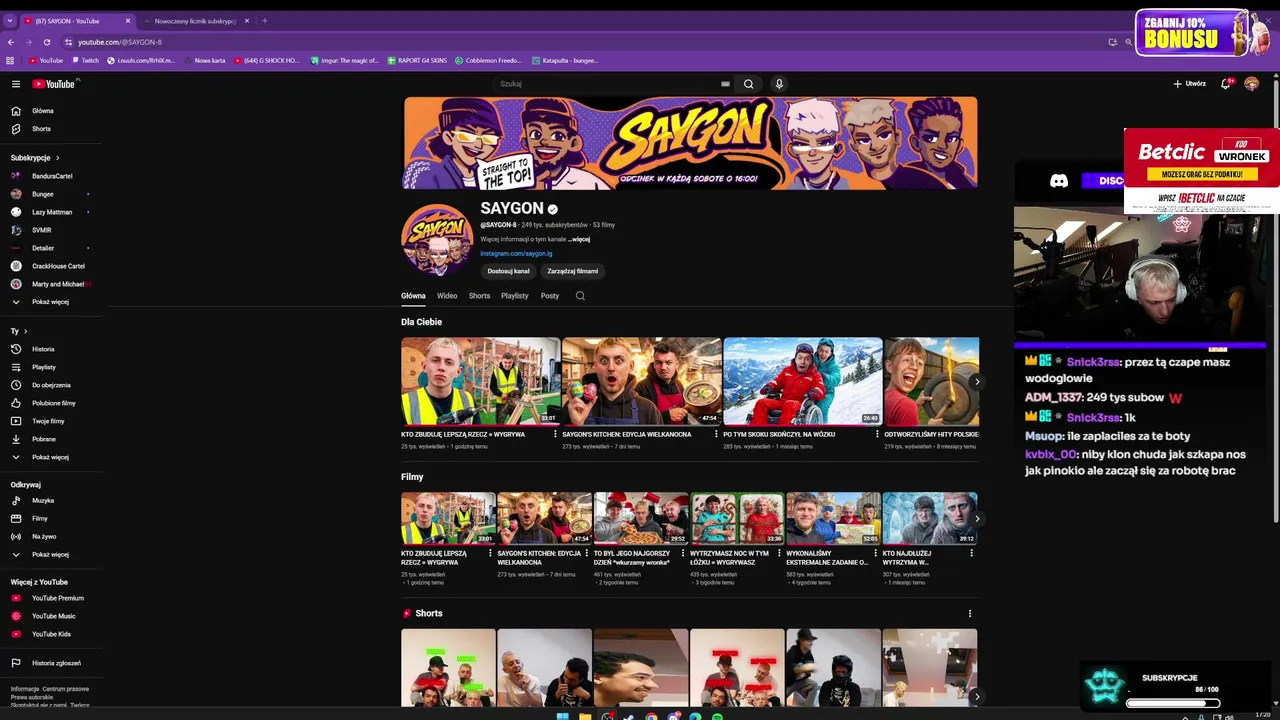Open File Explorer from taskbar
The image size is (1280, 720).
[585, 716]
